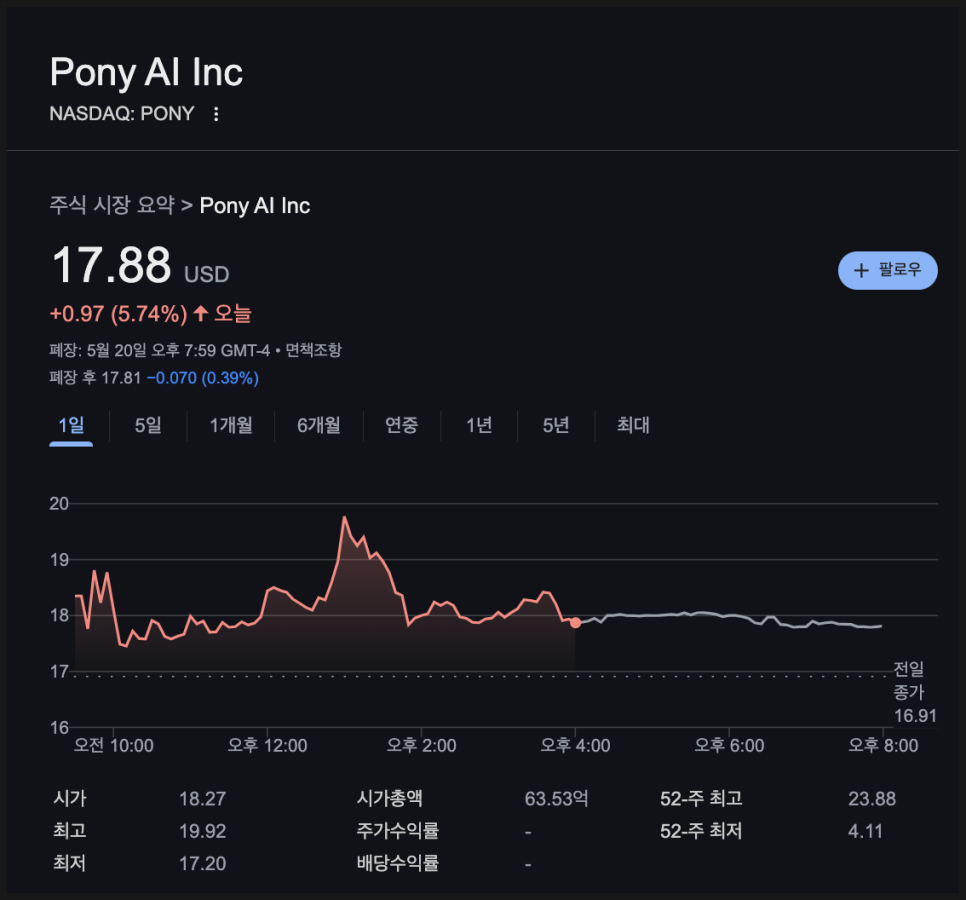The height and width of the screenshot is (900, 966).
Task: Click the Pony AI Inc title heading
Action: (x=146, y=72)
